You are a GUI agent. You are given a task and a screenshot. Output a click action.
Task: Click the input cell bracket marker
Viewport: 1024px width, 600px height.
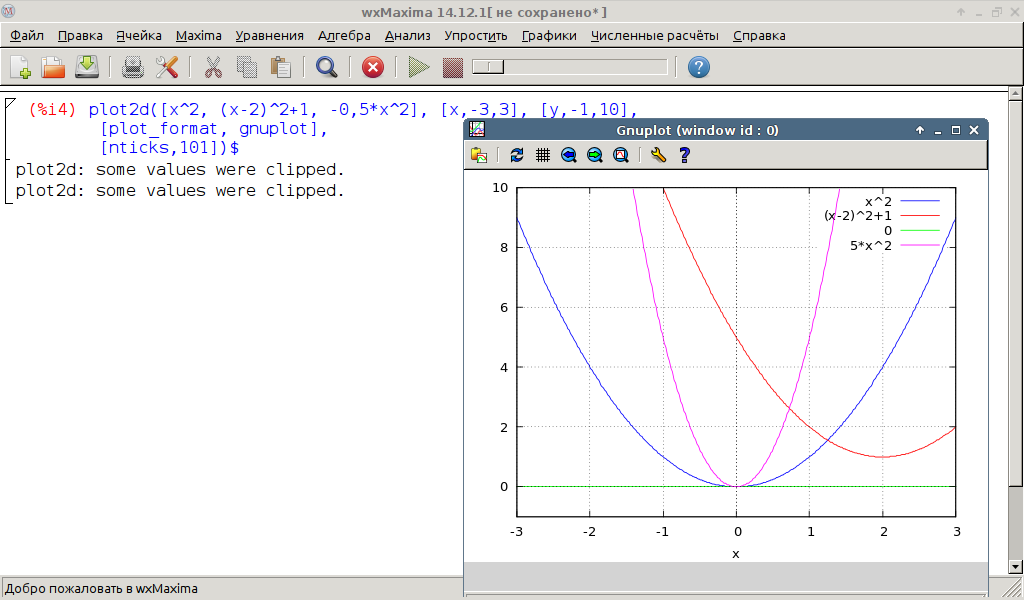point(8,104)
